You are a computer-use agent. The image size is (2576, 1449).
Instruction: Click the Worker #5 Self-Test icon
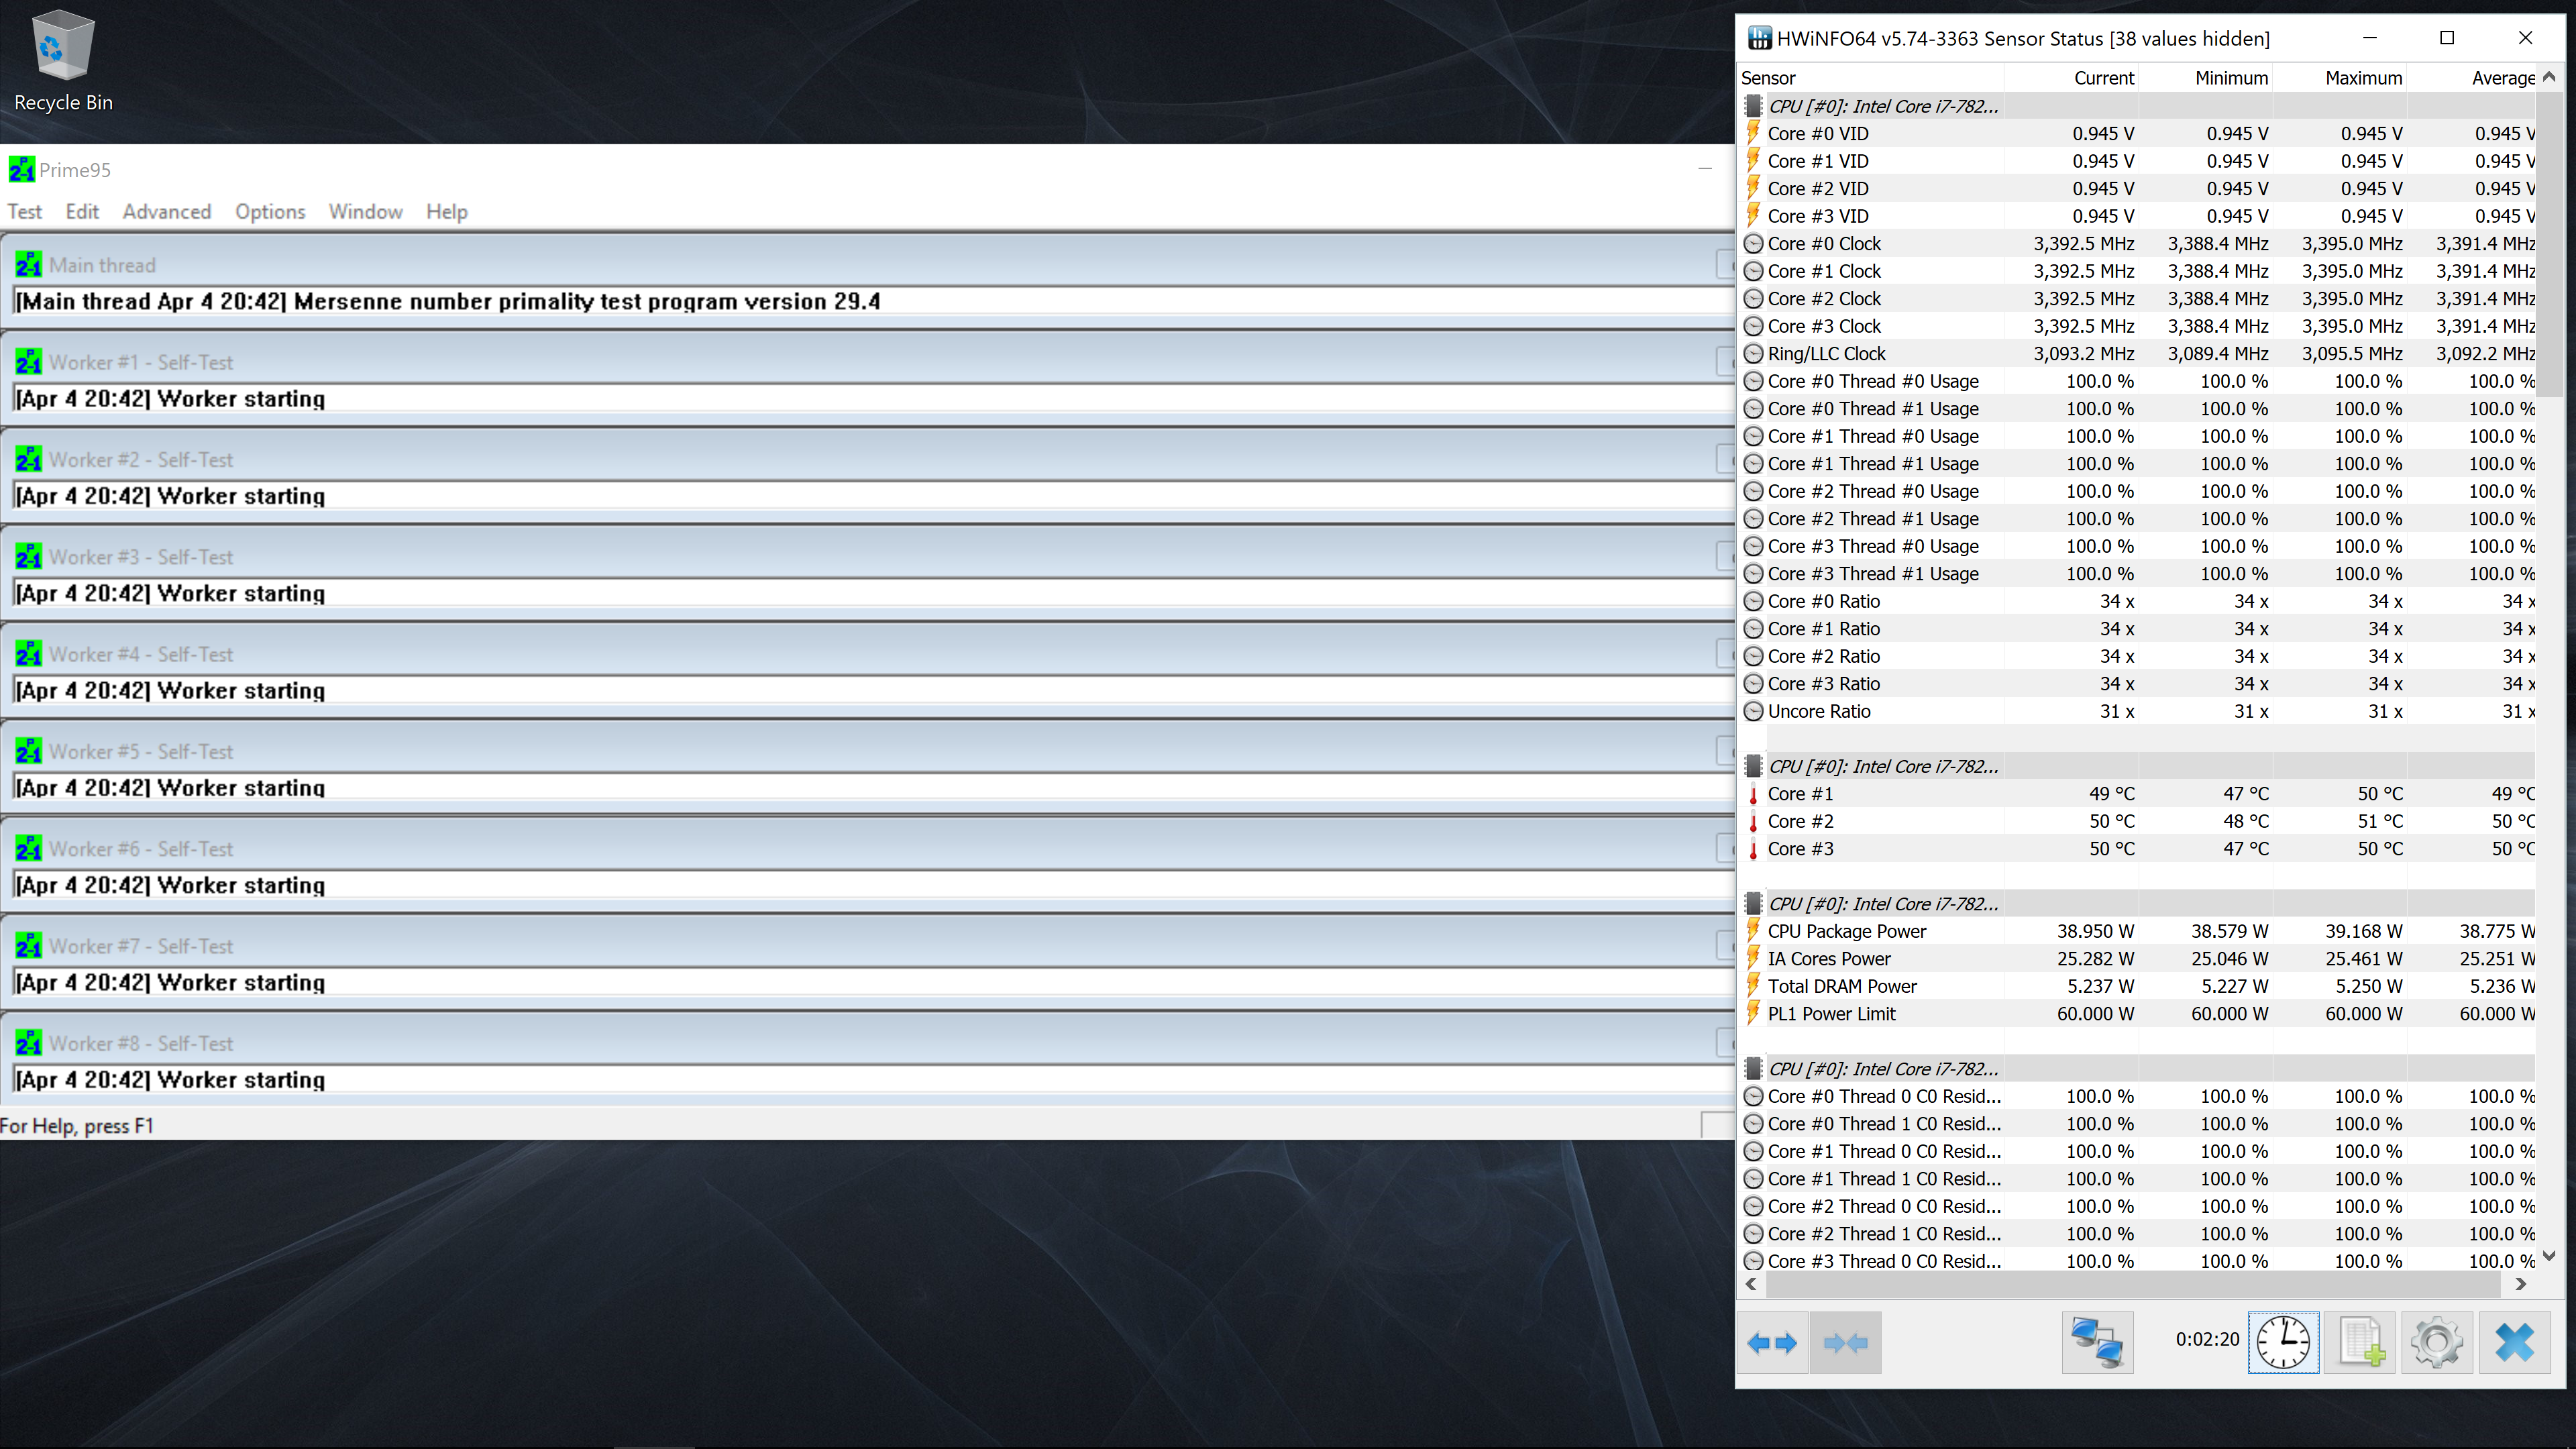[x=29, y=751]
